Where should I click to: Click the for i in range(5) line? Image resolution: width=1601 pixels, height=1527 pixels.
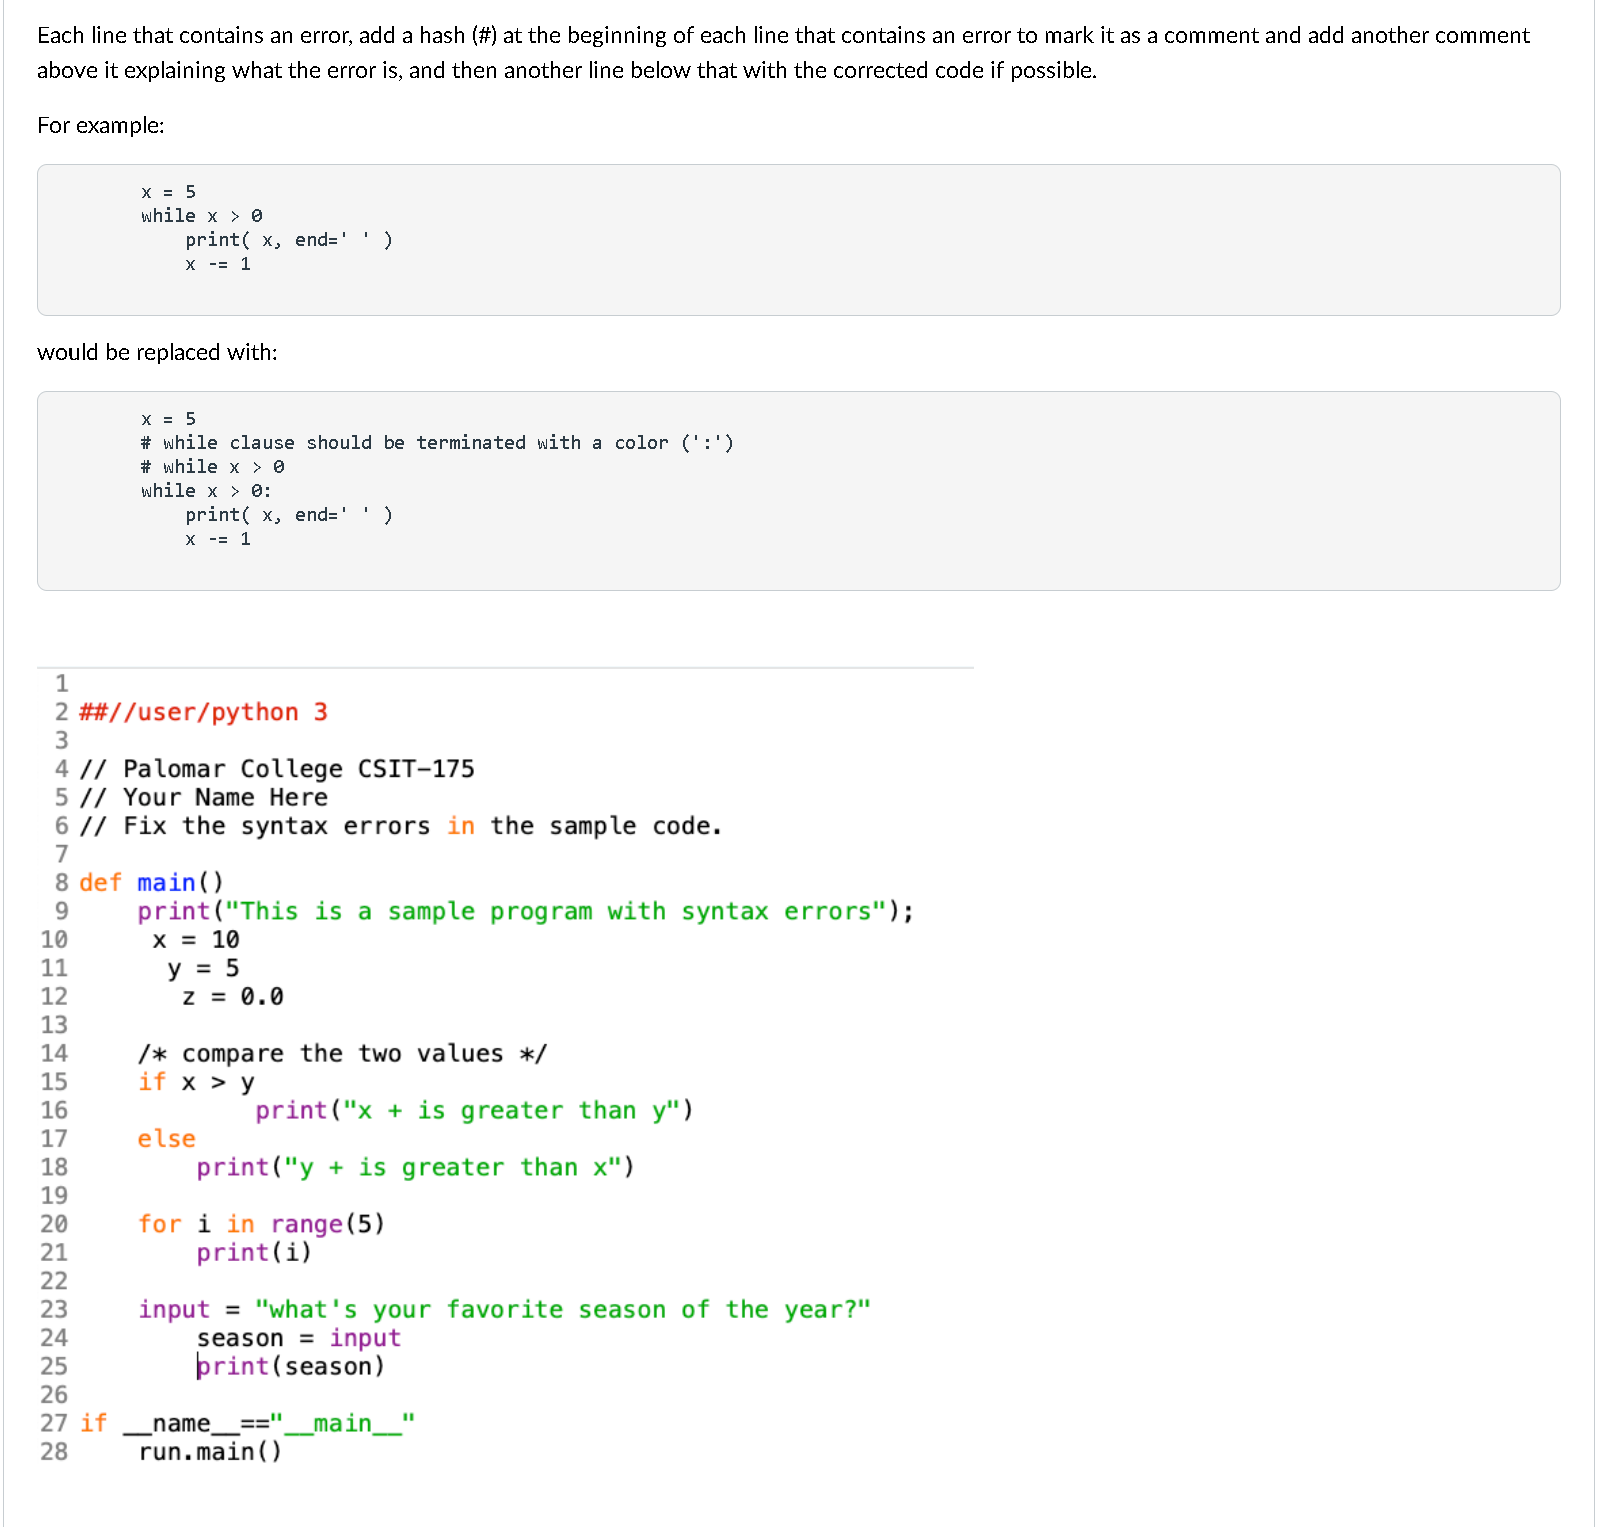(261, 1224)
